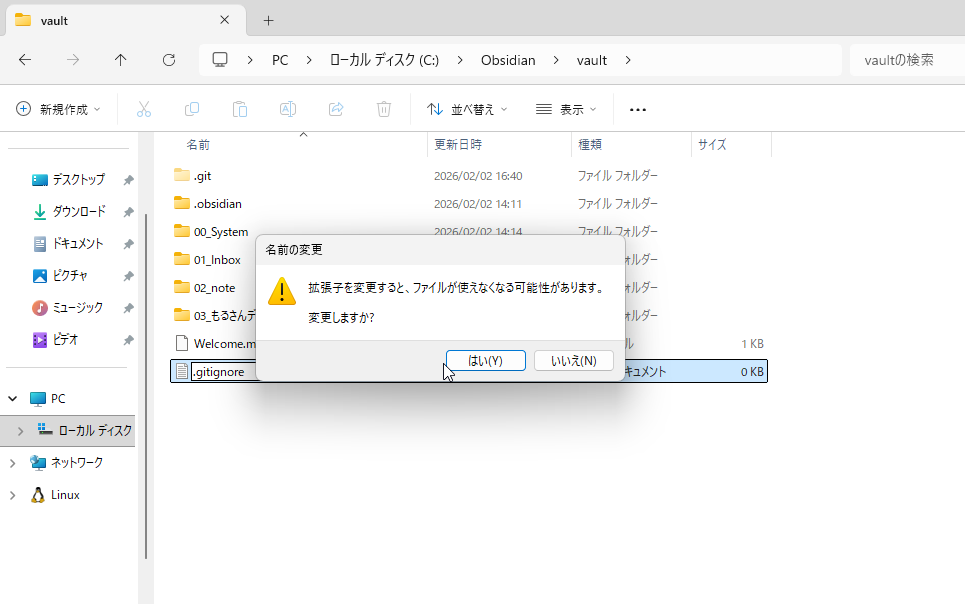Viewport: 965px width, 604px height.
Task: Add a new tab with plus button
Action: (x=268, y=20)
